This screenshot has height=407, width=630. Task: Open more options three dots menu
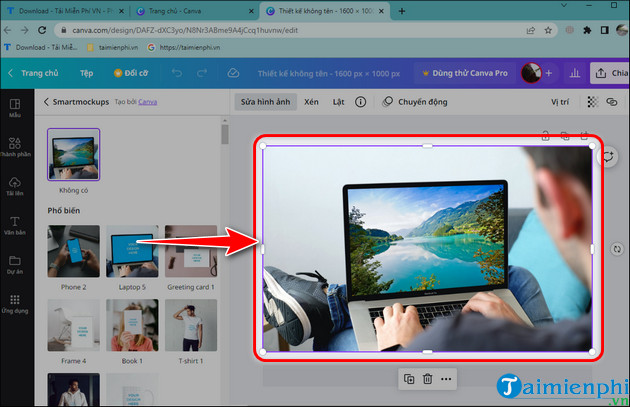point(446,379)
